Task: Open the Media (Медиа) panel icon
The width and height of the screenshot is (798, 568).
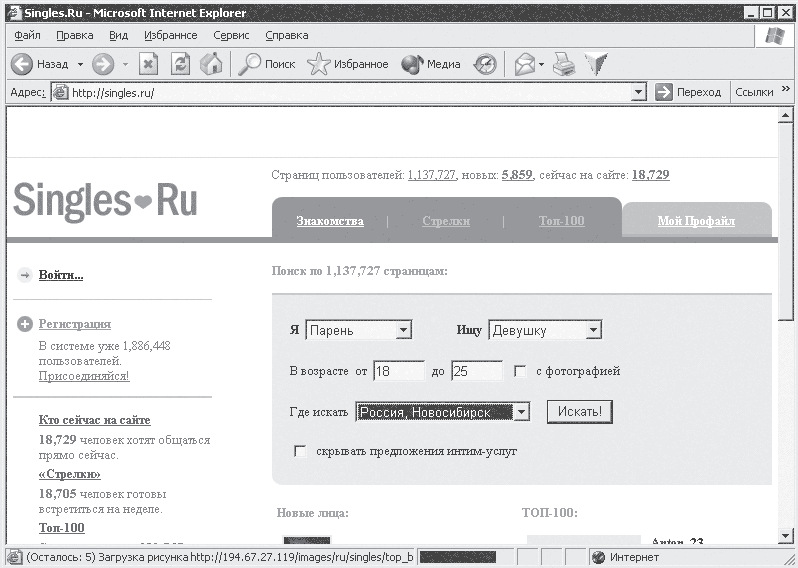Action: pyautogui.click(x=412, y=64)
